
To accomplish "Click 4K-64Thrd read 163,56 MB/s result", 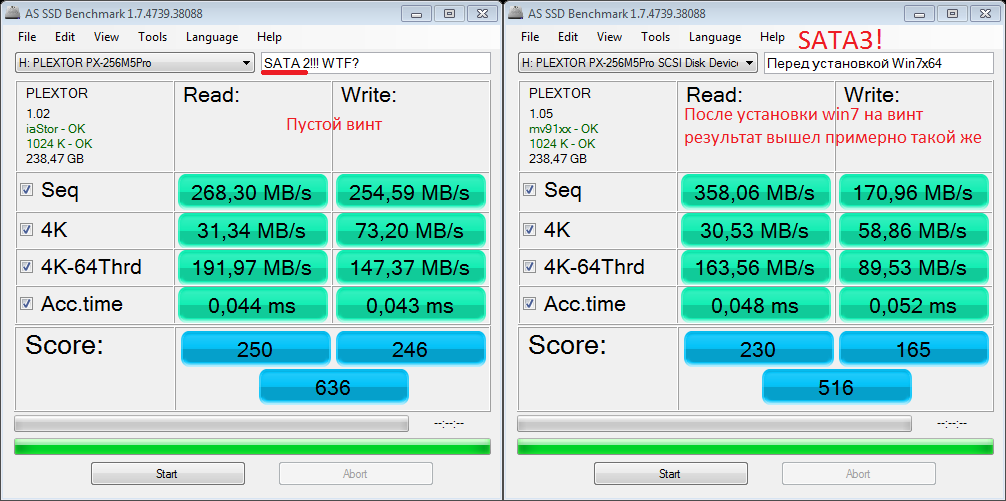I will (x=756, y=267).
